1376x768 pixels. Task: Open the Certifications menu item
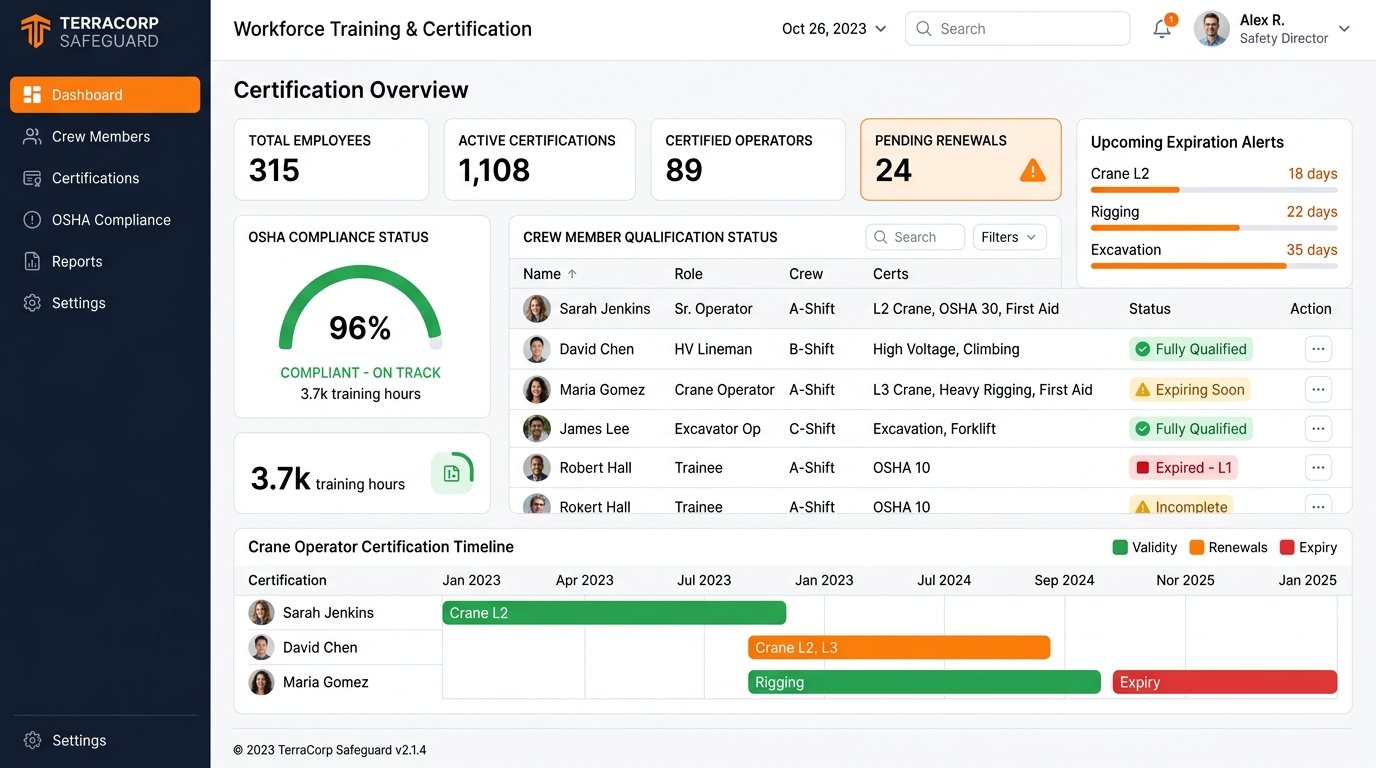point(105,178)
